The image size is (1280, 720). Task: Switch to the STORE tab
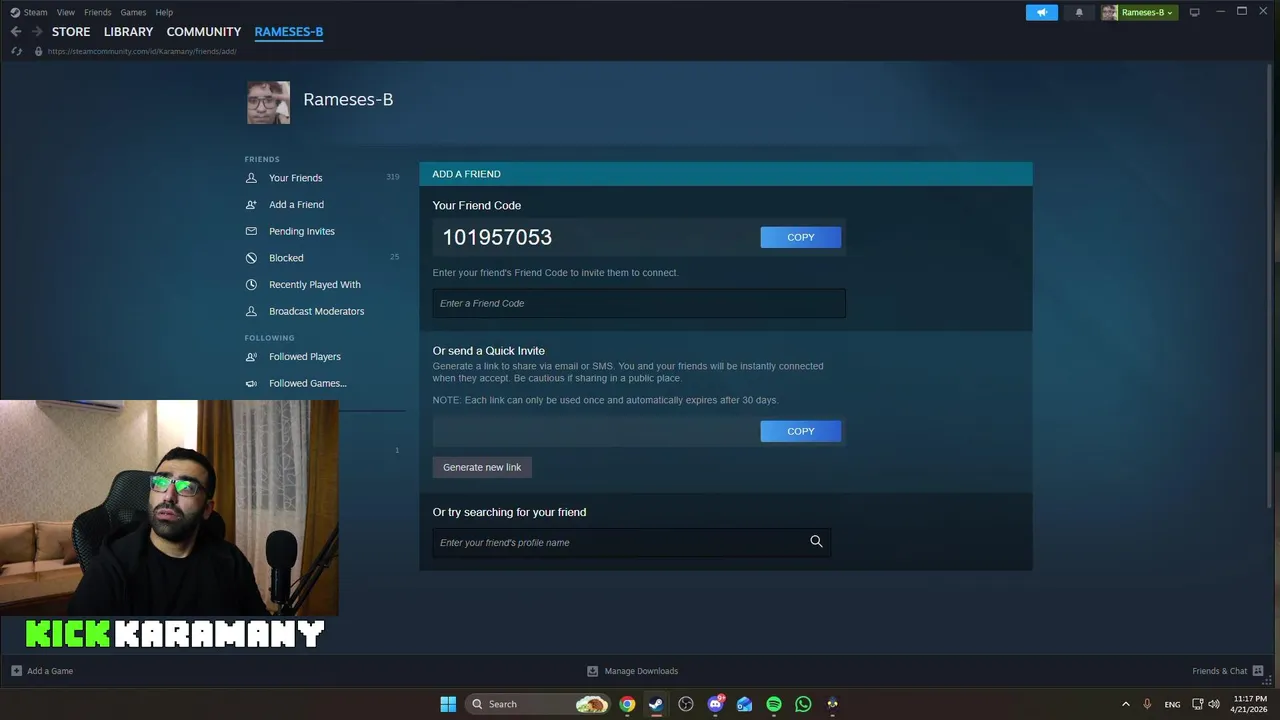click(x=71, y=32)
